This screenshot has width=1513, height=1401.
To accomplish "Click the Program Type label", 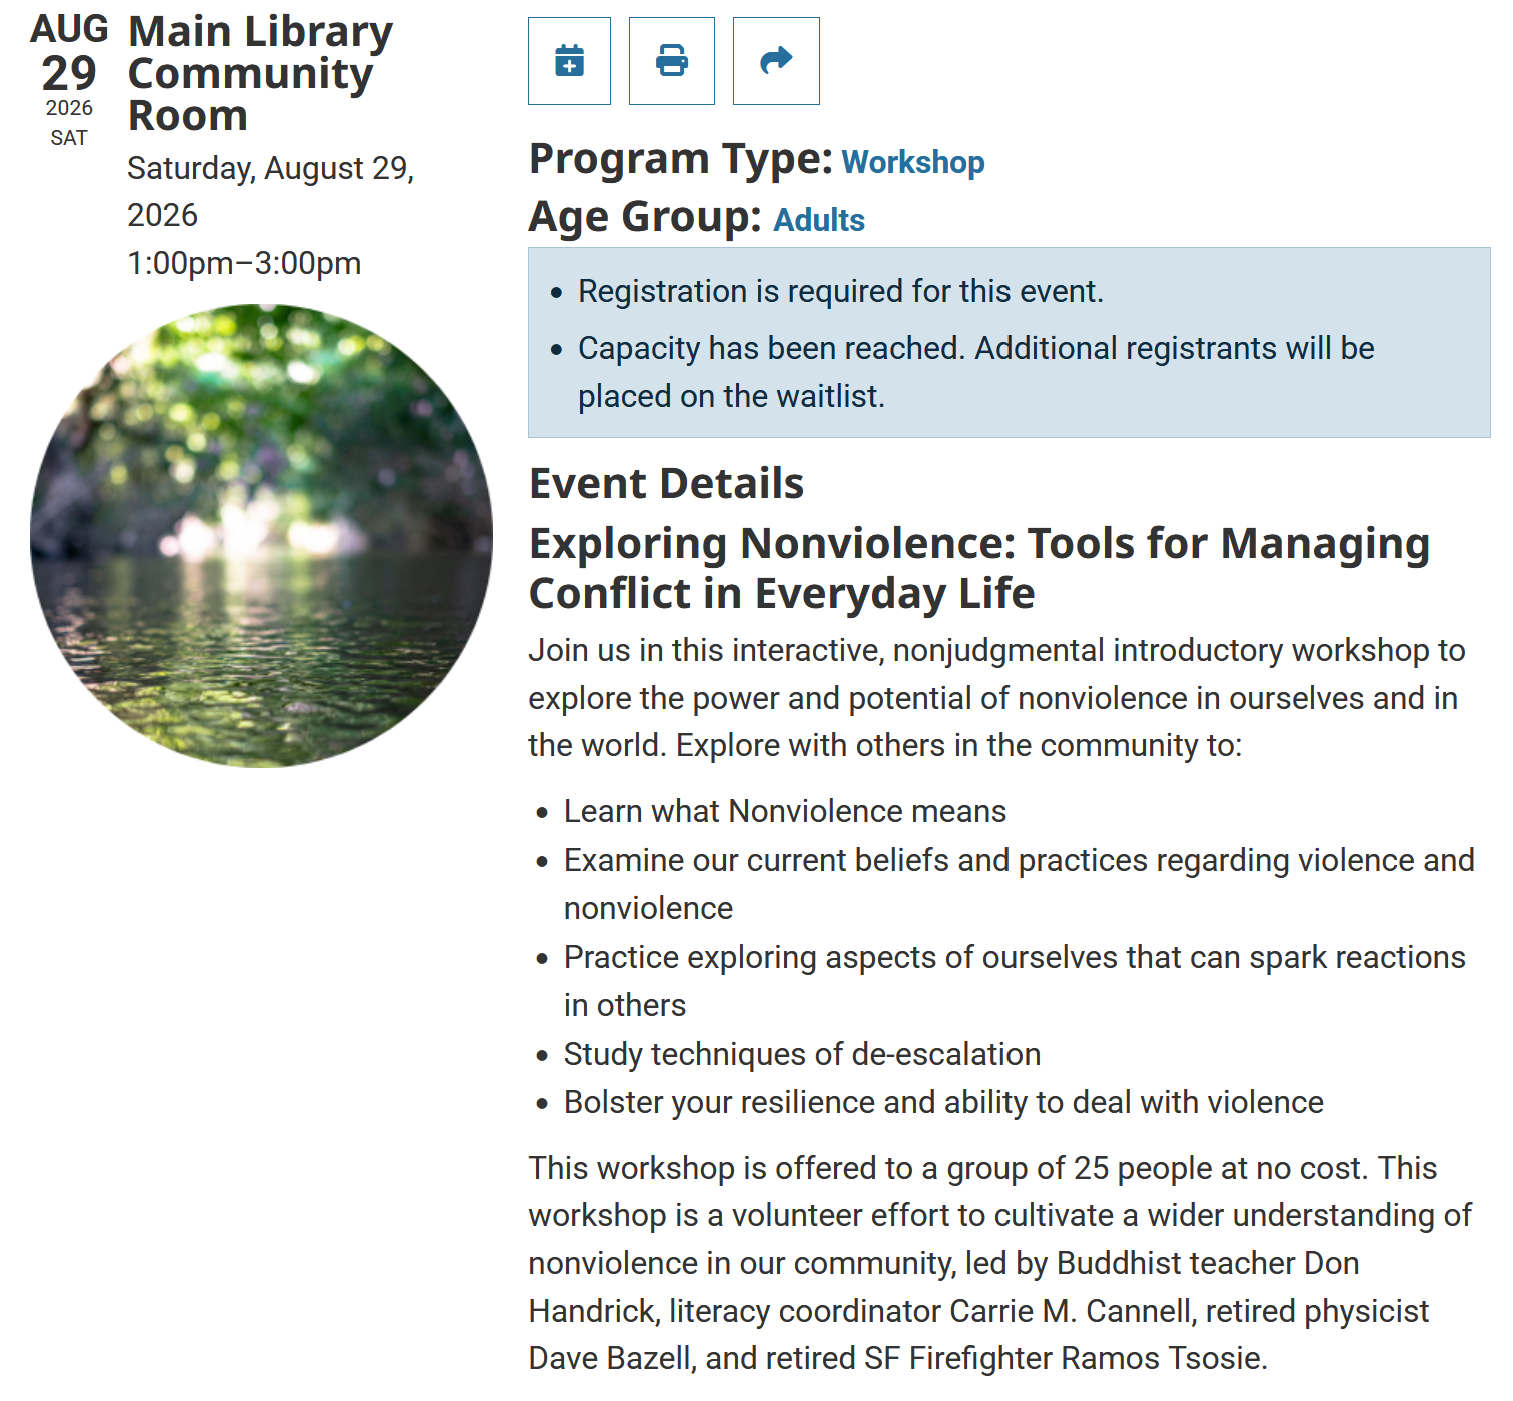I will point(681,159).
